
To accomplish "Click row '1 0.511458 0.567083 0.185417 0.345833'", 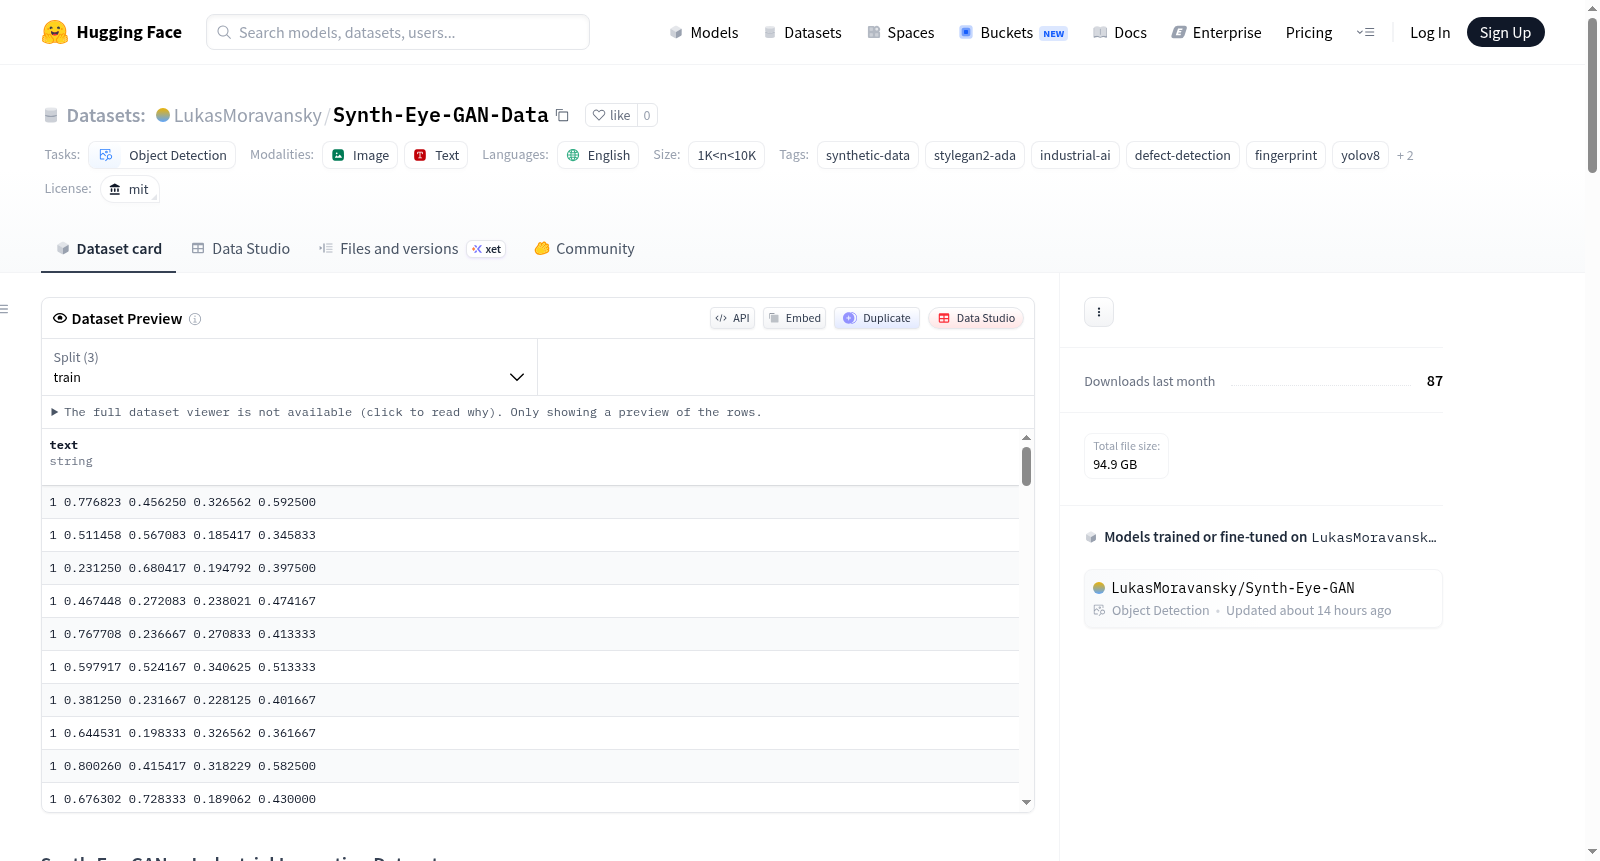I will 530,535.
